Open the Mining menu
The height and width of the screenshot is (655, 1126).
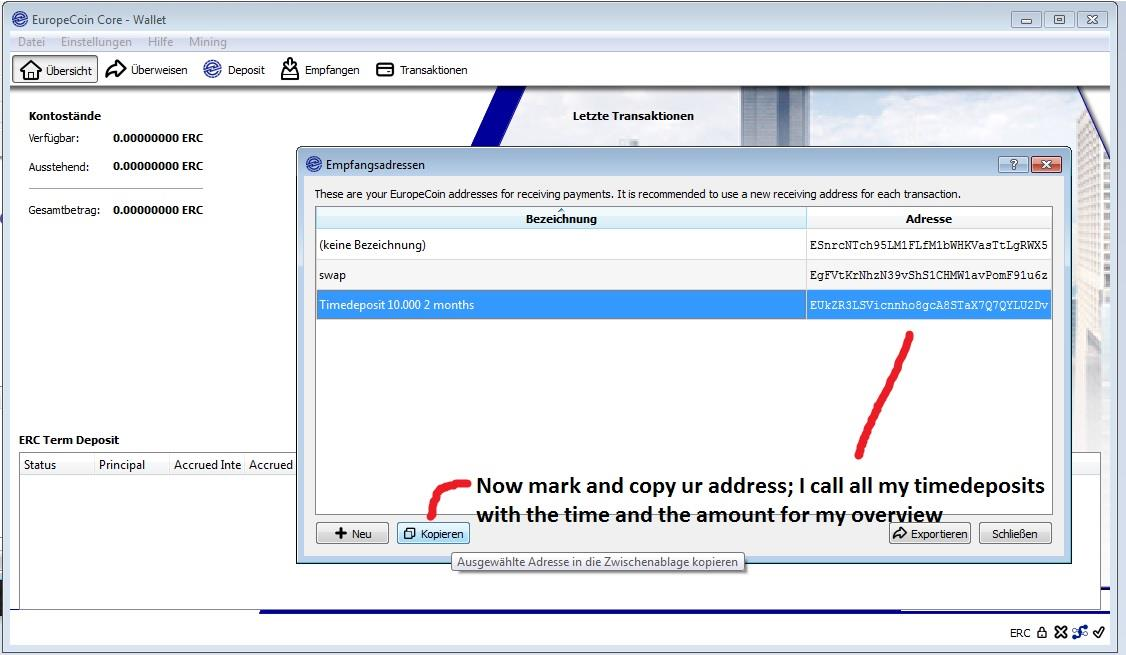[x=208, y=42]
